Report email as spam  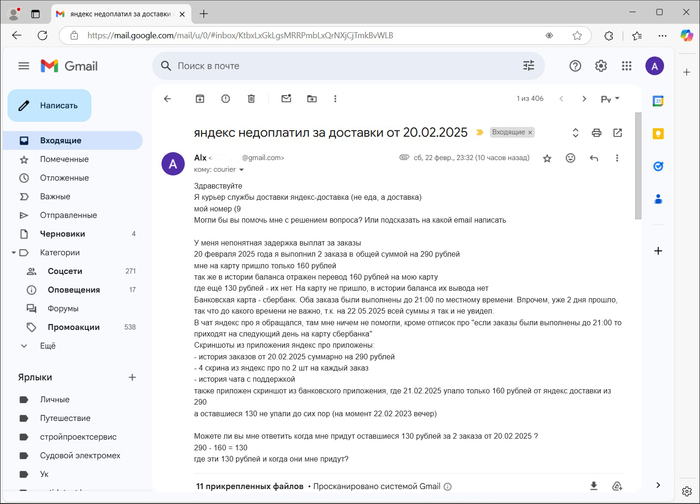(x=225, y=99)
